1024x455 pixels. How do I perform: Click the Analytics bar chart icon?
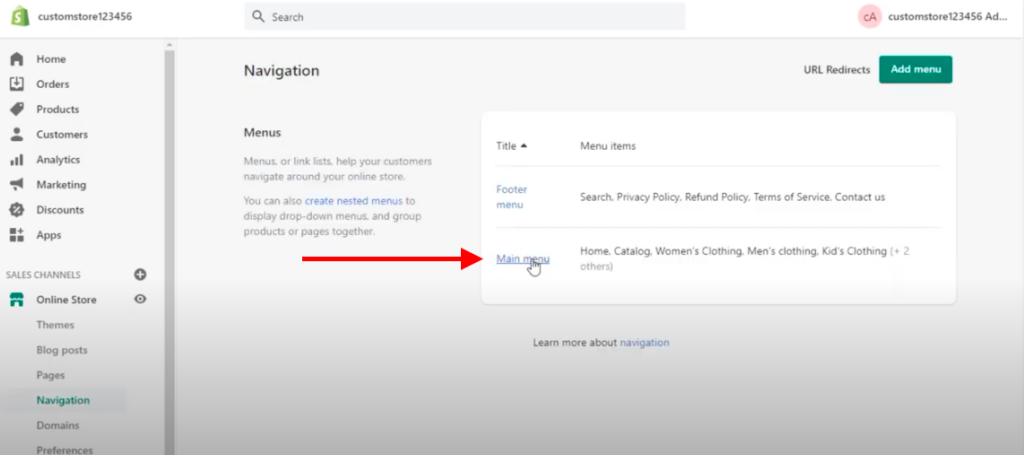point(16,159)
